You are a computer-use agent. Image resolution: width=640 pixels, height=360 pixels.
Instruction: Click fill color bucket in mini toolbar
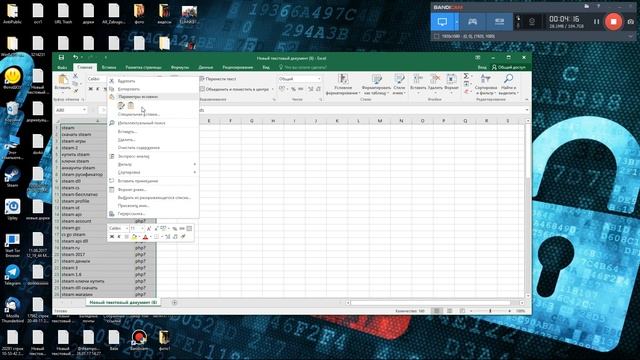(134, 237)
